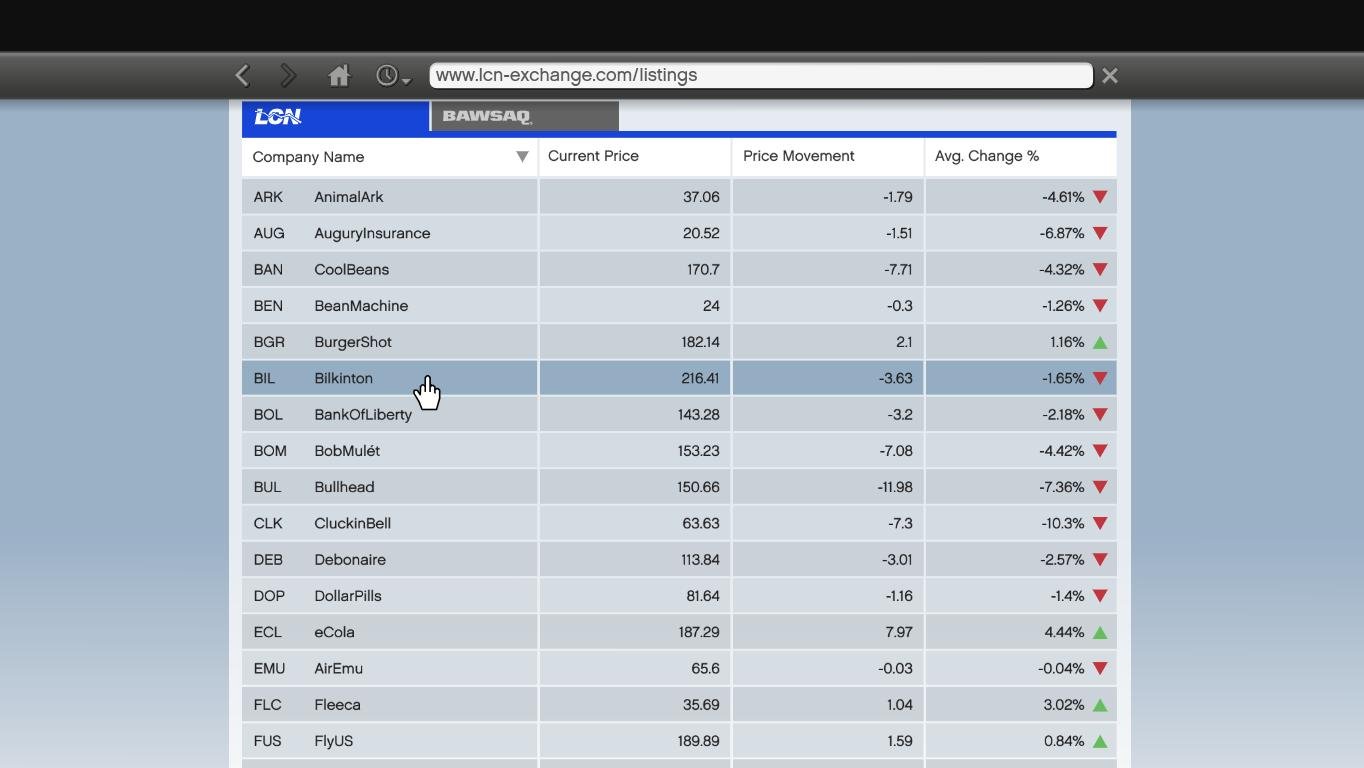This screenshot has height=768, width=1364.
Task: Click the BGR ticker symbol
Action: (269, 342)
